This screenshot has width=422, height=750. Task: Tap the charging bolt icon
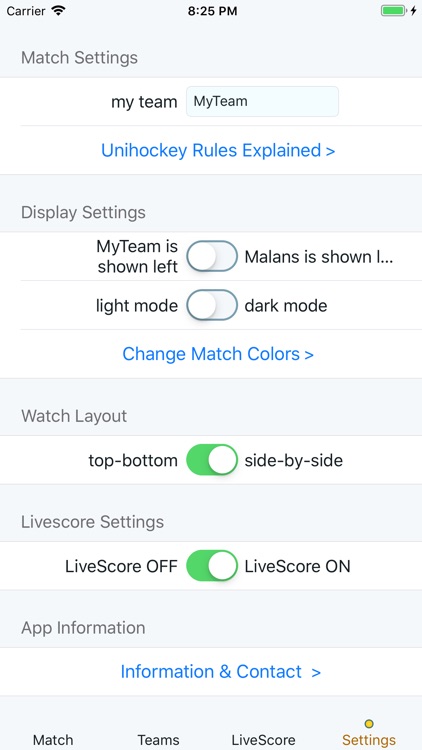413,11
